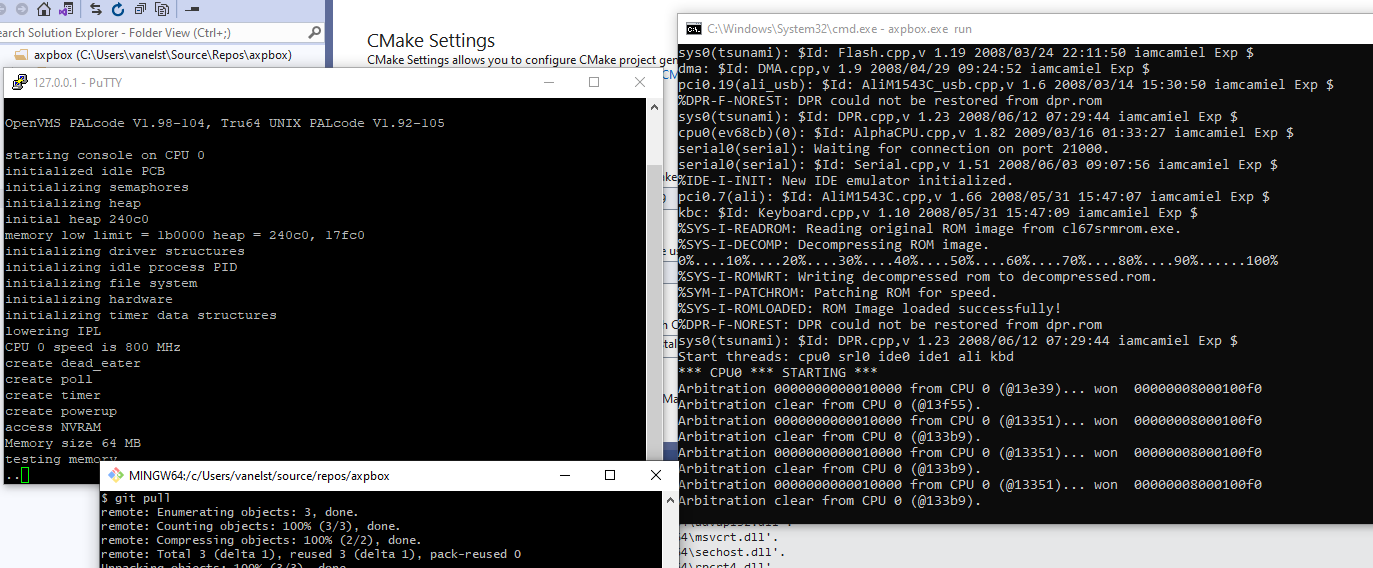The image size is (1373, 568).
Task: Minimize the PuTTY window
Action: [x=547, y=82]
